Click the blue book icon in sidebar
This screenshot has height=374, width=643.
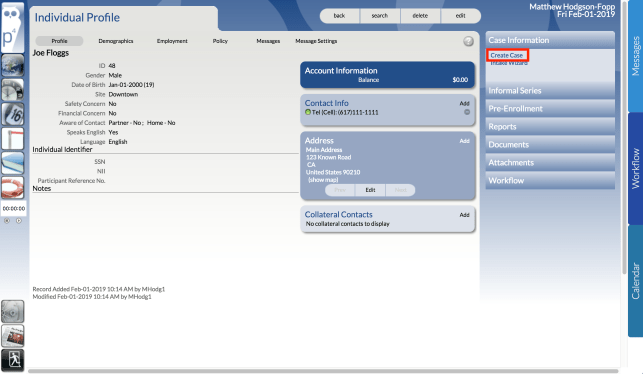(13, 163)
